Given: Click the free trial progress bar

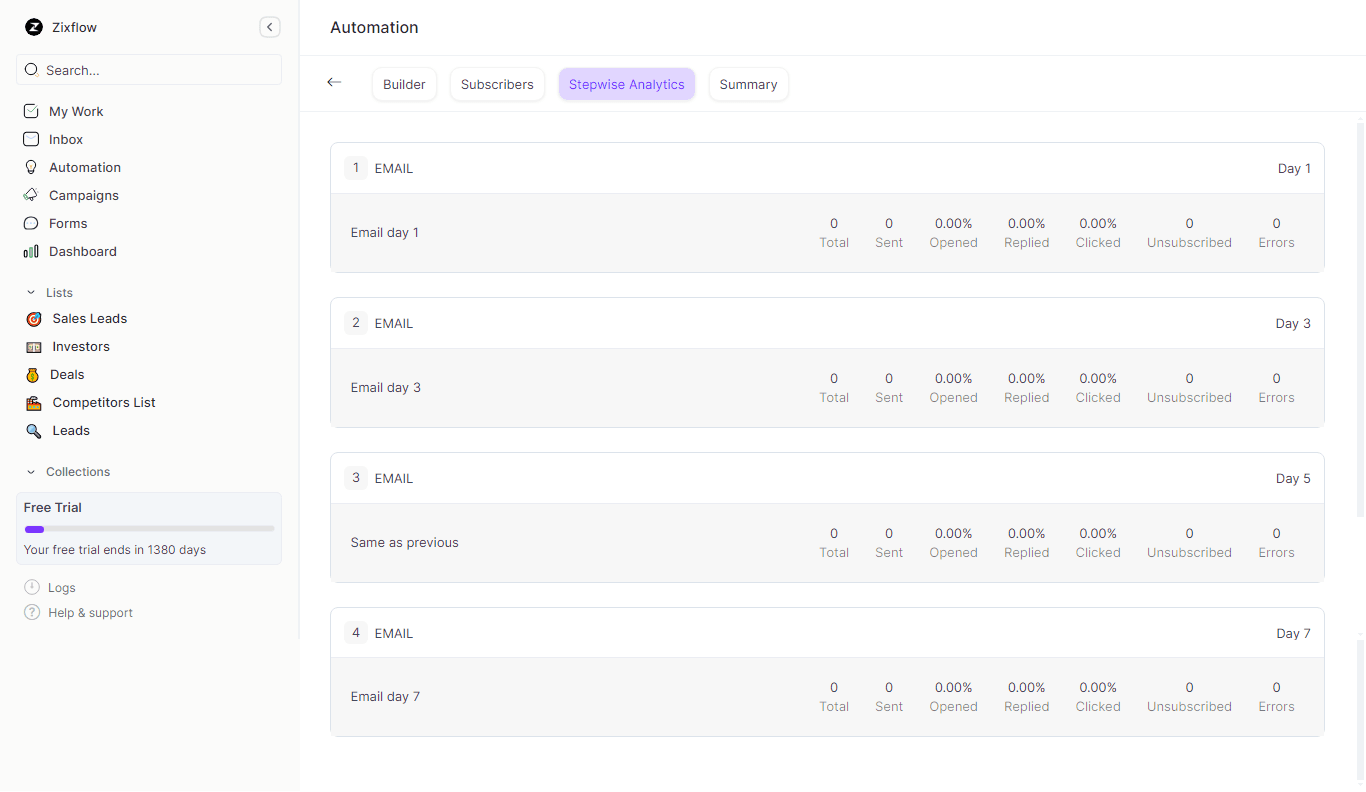Looking at the screenshot, I should (148, 529).
